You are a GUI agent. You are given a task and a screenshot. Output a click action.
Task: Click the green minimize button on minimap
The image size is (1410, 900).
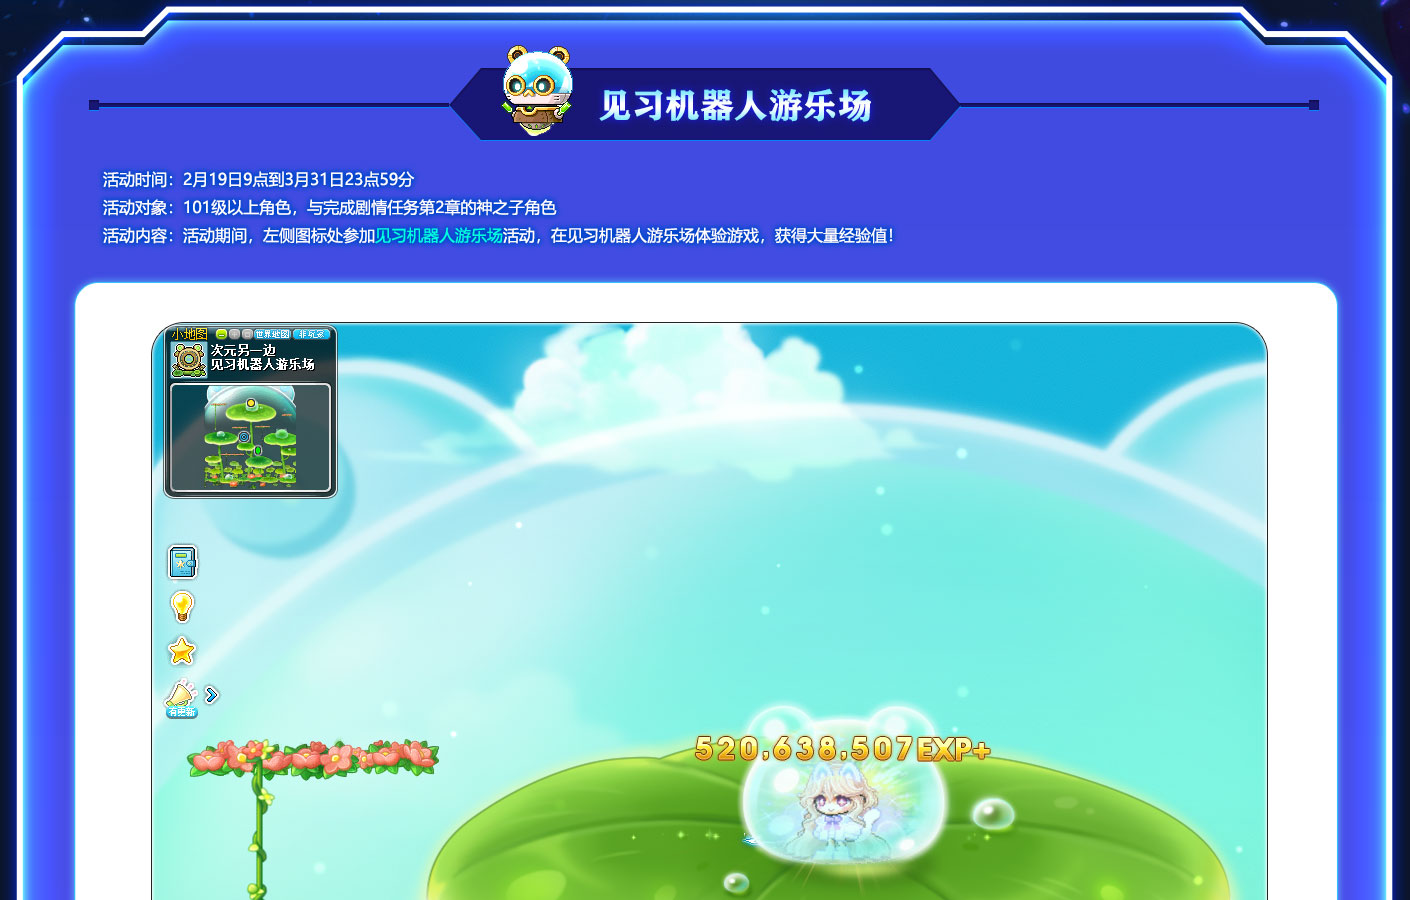tap(221, 334)
